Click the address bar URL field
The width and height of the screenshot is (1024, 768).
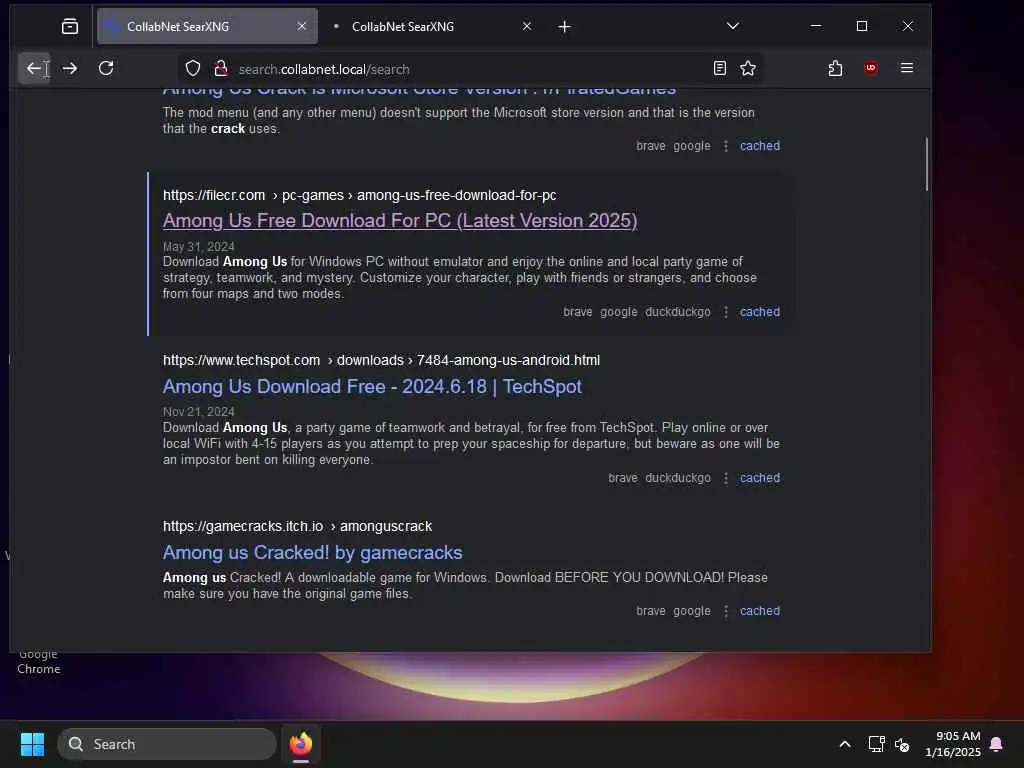(470, 69)
